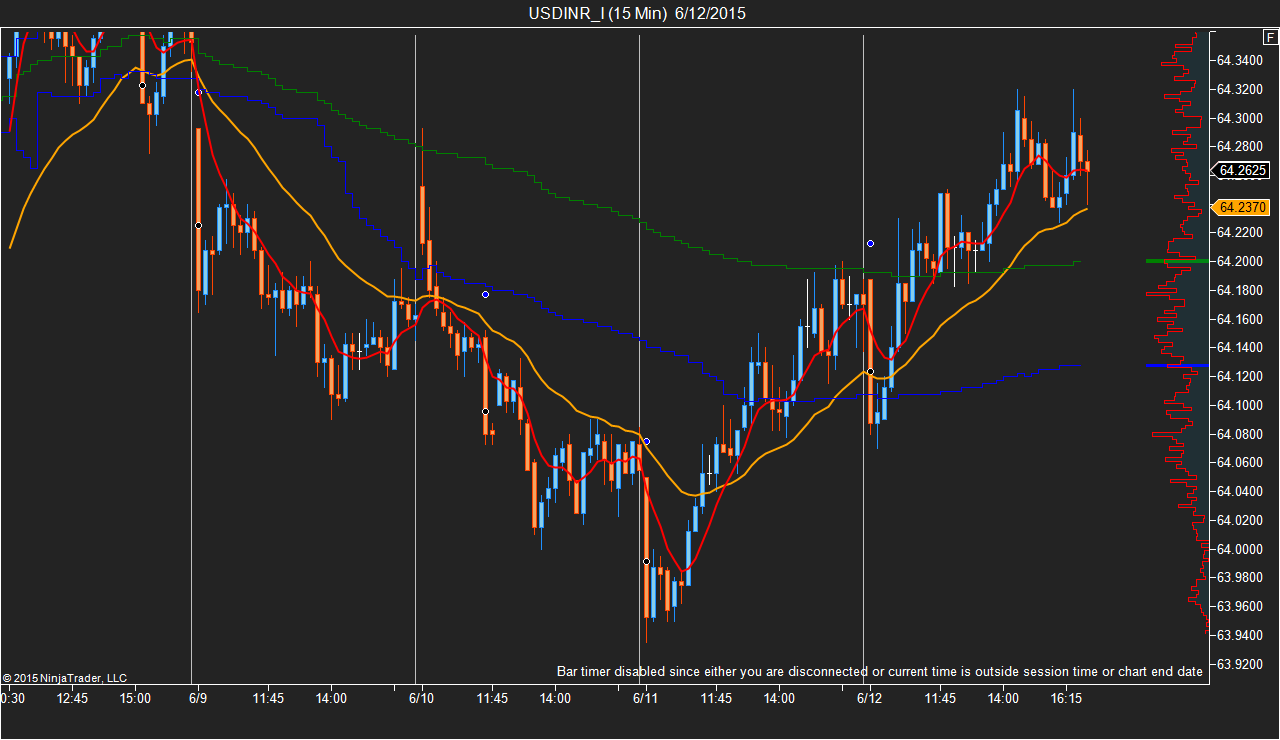Click the 64.2200 price axis label
The width and height of the screenshot is (1280, 740).
[x=1240, y=233]
